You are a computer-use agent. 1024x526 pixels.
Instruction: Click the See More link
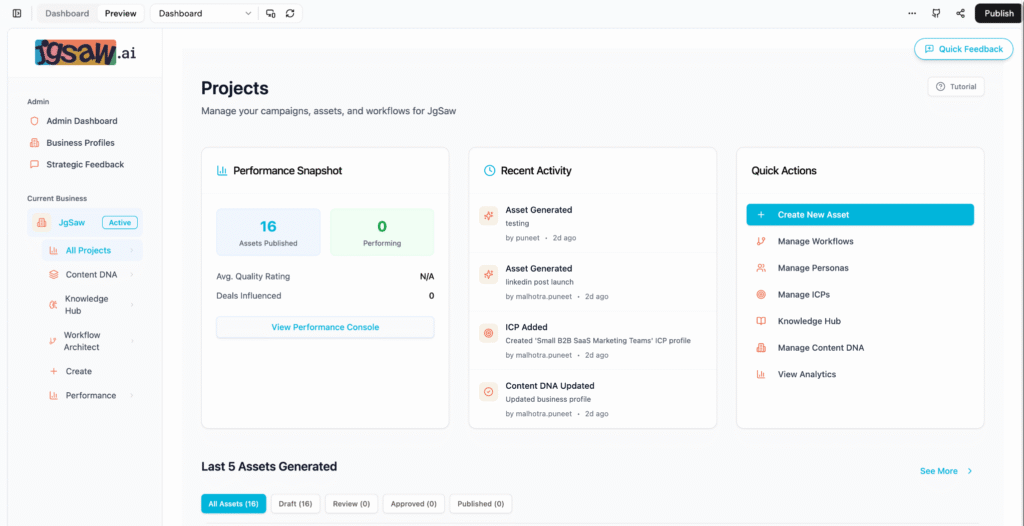click(946, 471)
